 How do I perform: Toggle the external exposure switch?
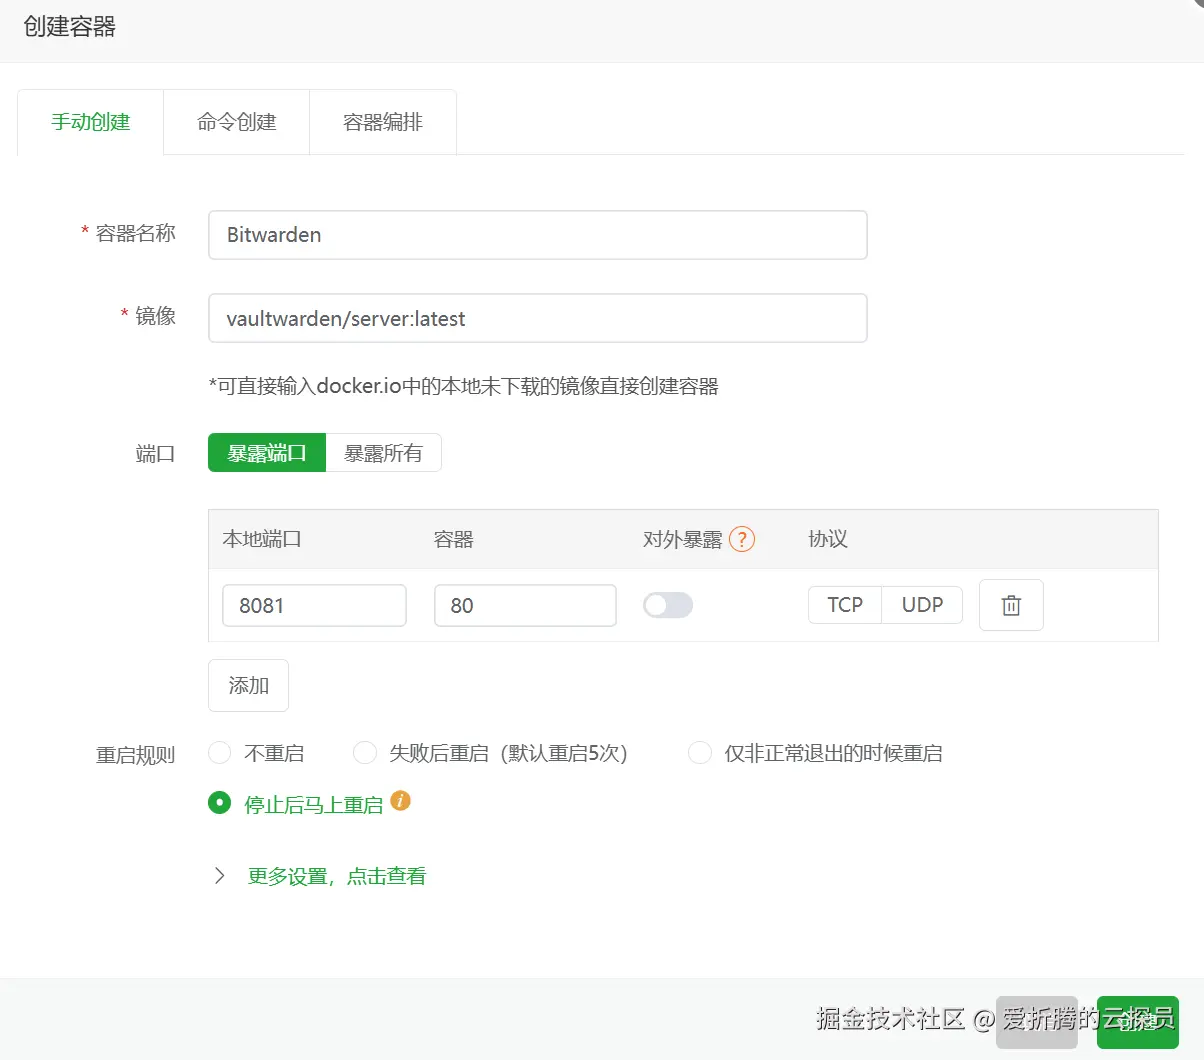[668, 605]
